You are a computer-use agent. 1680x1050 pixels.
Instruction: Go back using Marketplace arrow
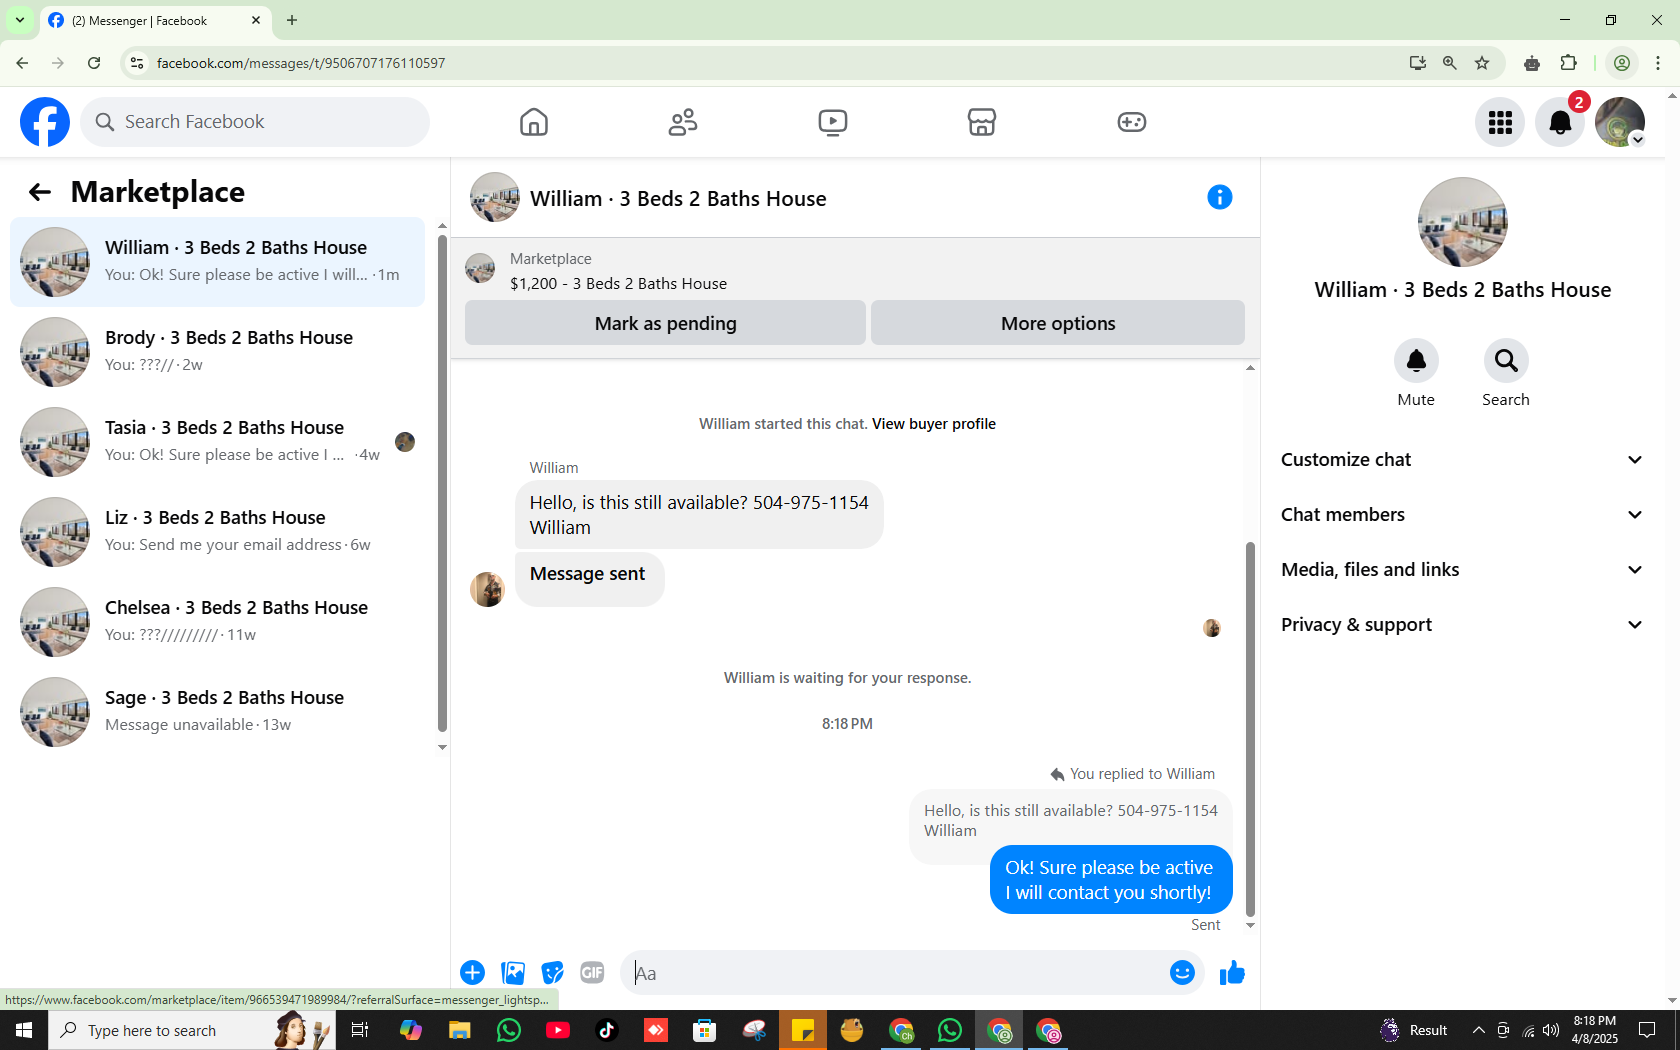(40, 192)
